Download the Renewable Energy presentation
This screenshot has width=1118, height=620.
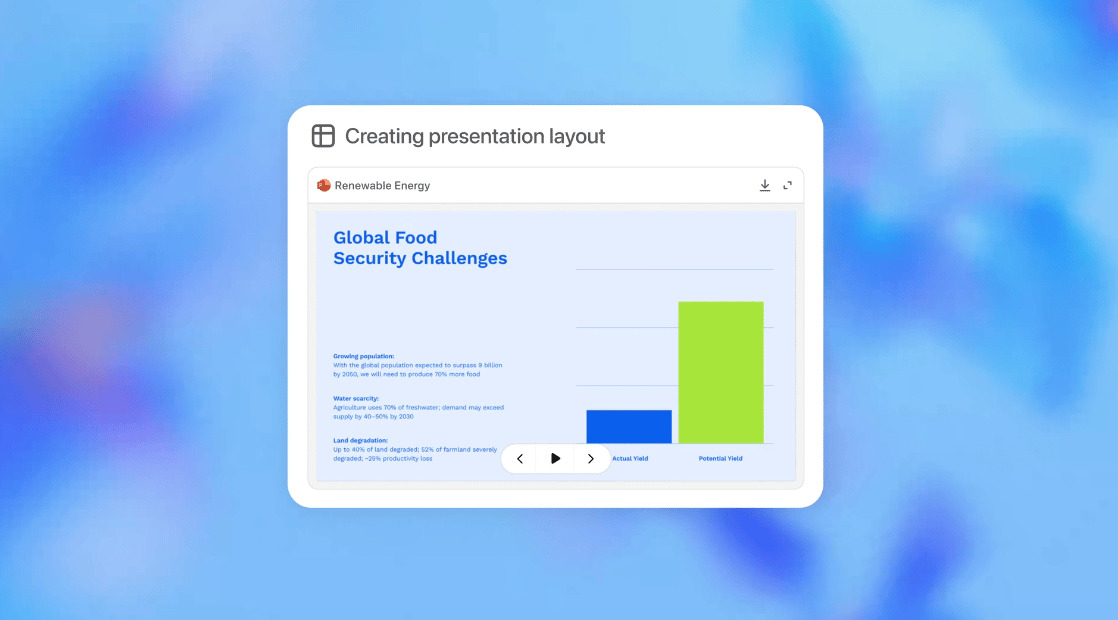pos(764,185)
